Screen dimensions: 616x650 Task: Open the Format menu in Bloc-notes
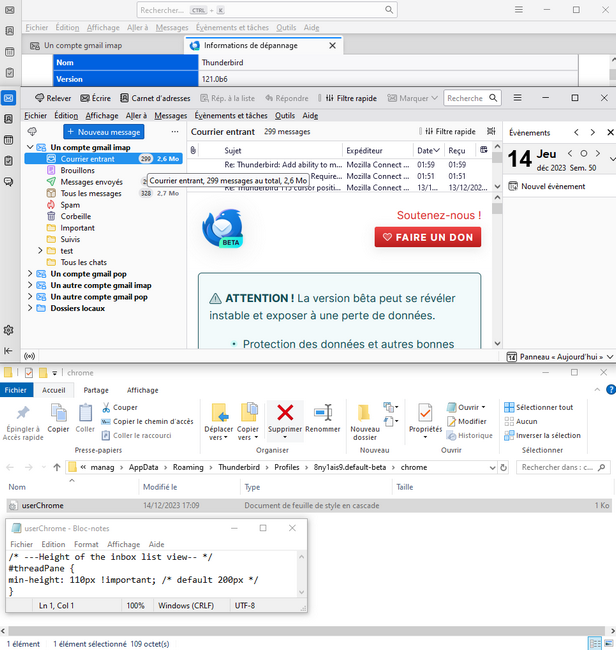(x=86, y=544)
